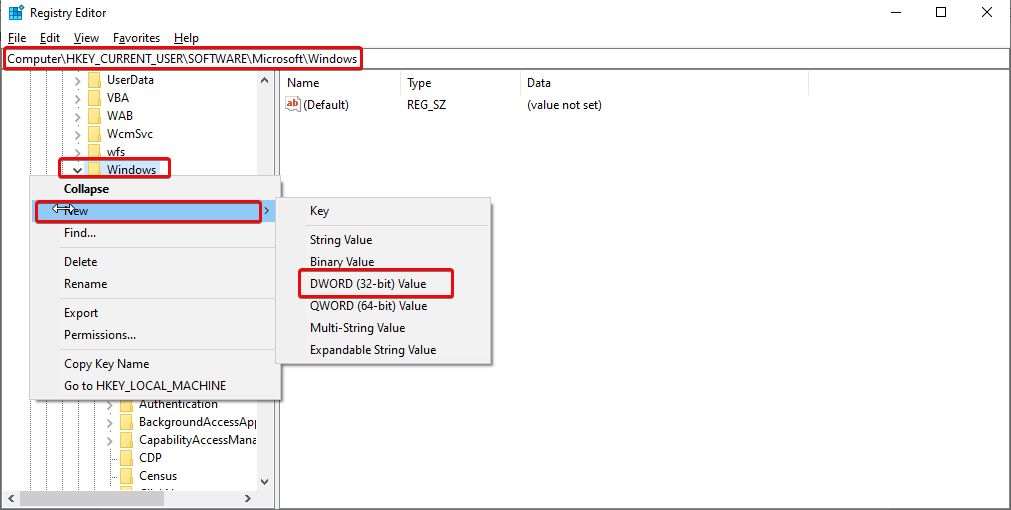Image resolution: width=1011 pixels, height=510 pixels.
Task: Create a new Key from submenu
Action: click(x=384, y=211)
